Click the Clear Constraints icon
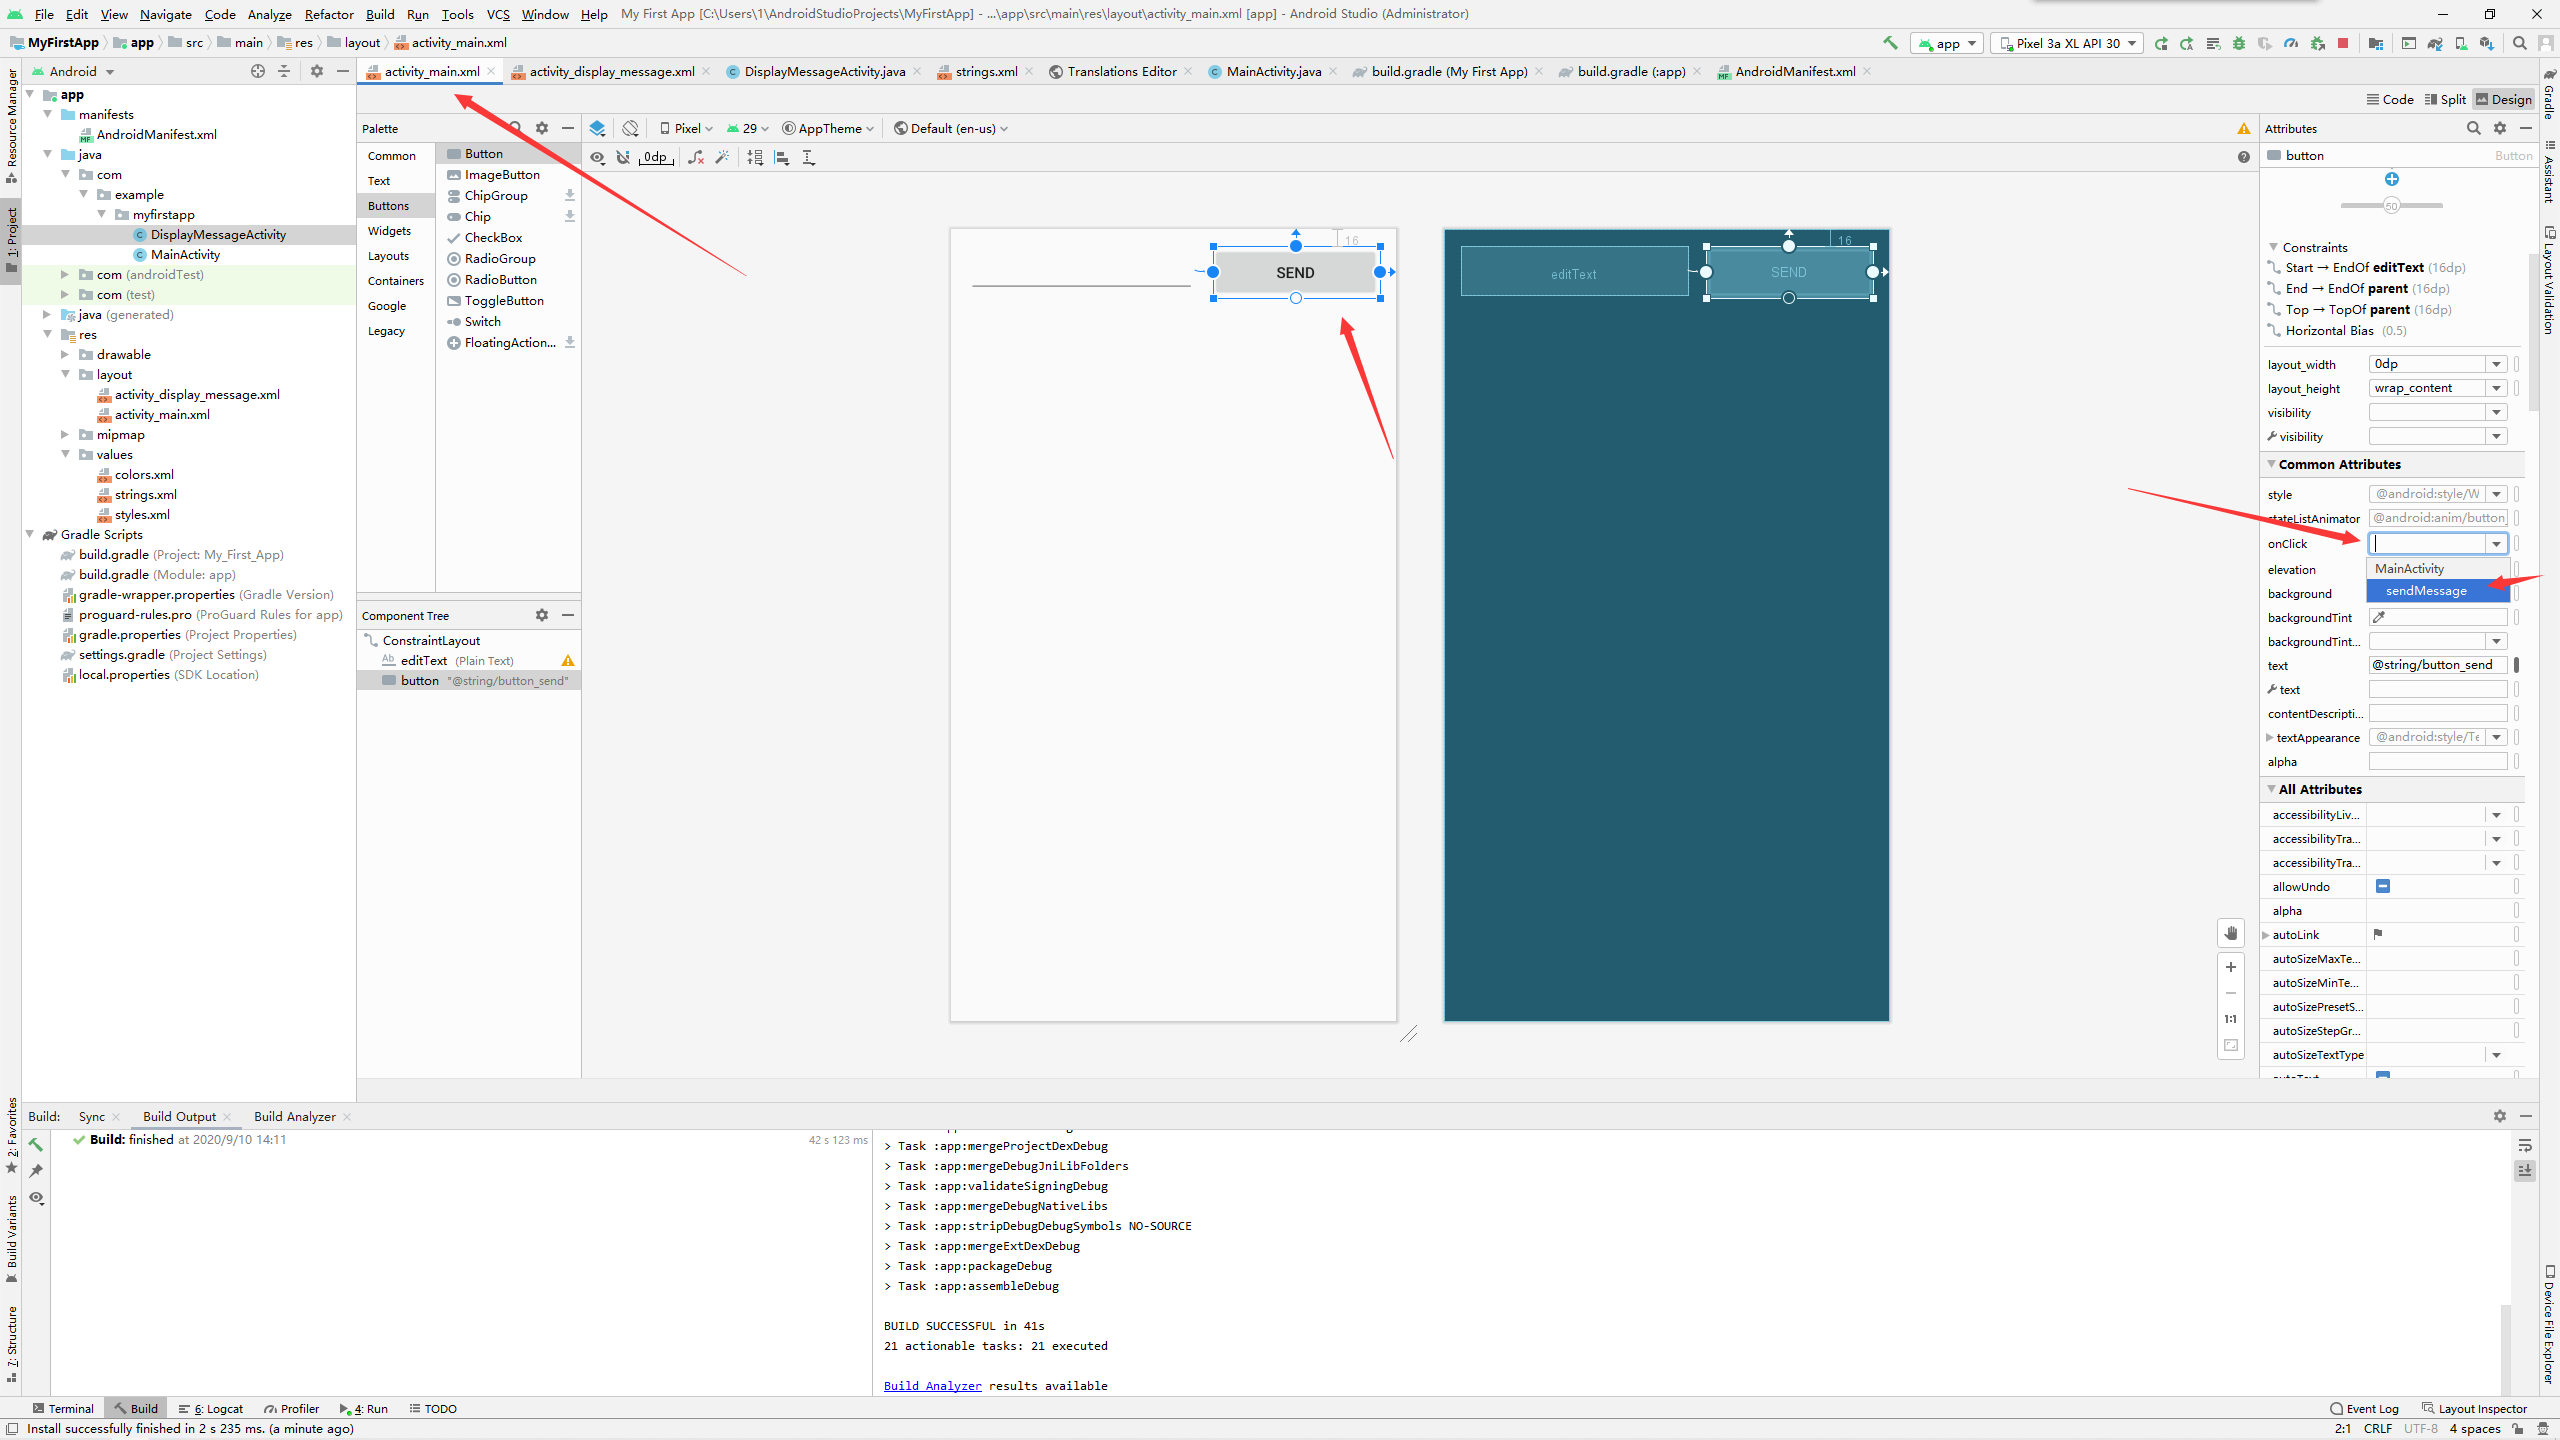2560x1440 pixels. click(696, 157)
